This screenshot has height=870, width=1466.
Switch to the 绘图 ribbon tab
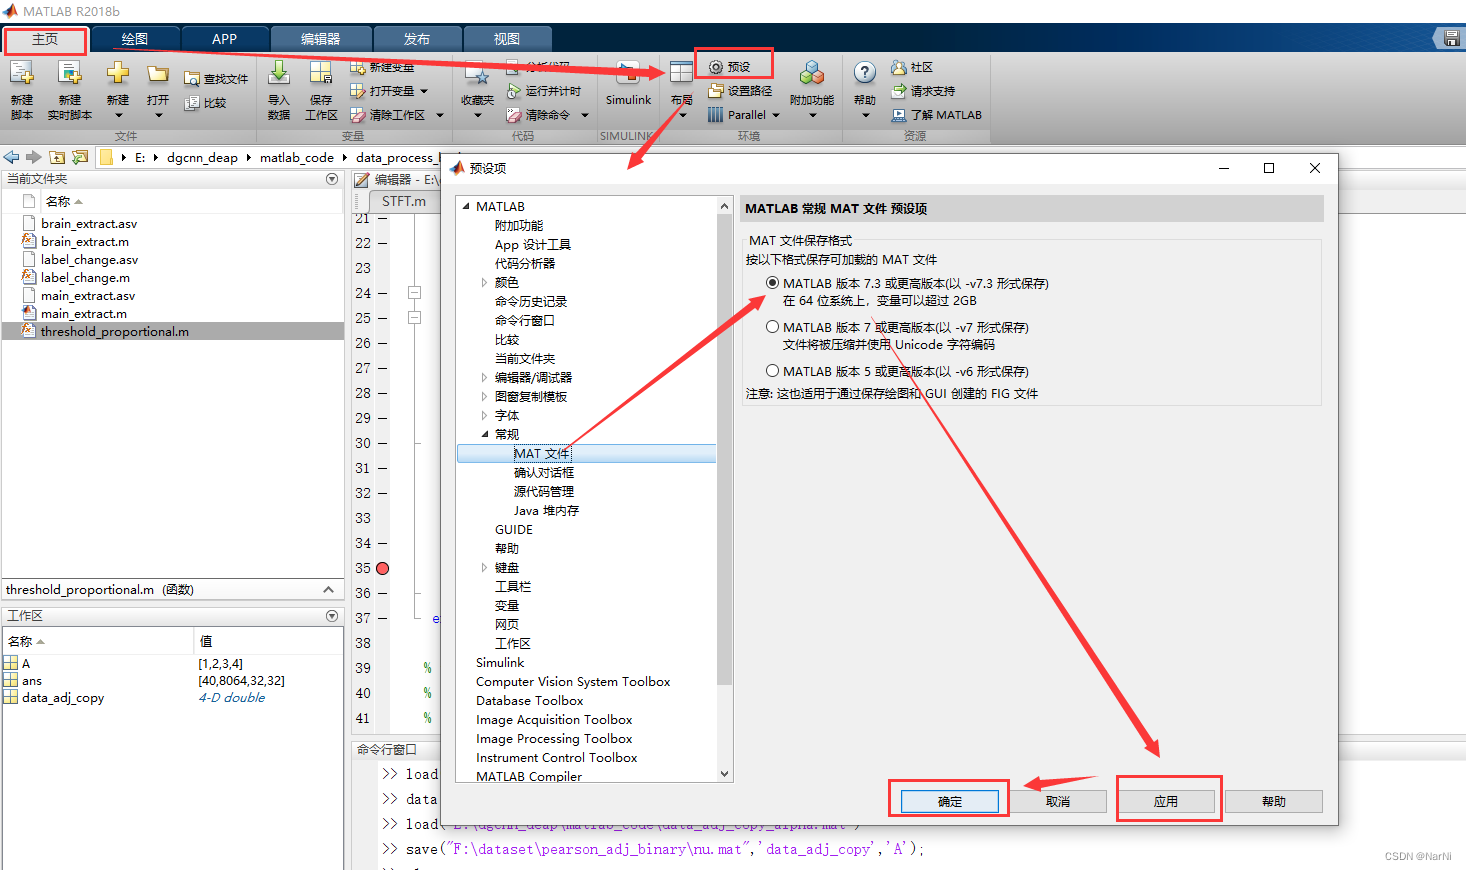135,37
